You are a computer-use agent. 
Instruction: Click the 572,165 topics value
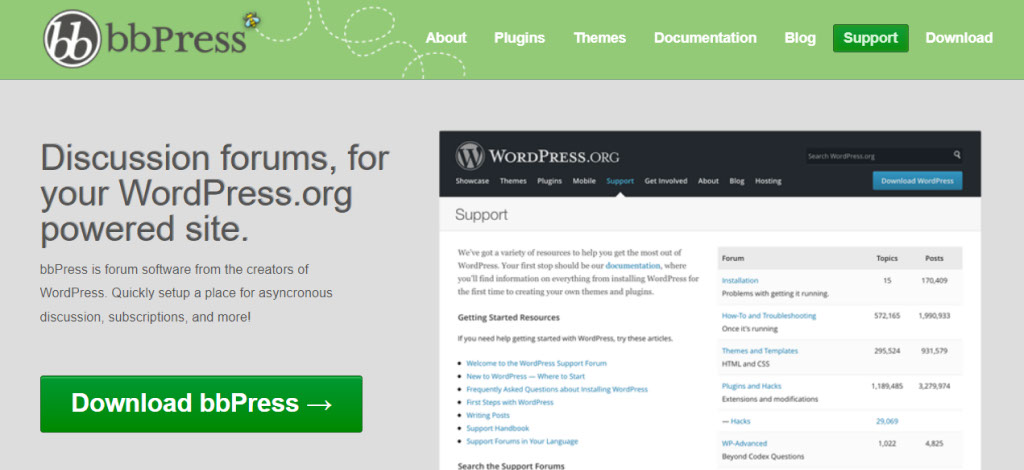tap(887, 315)
